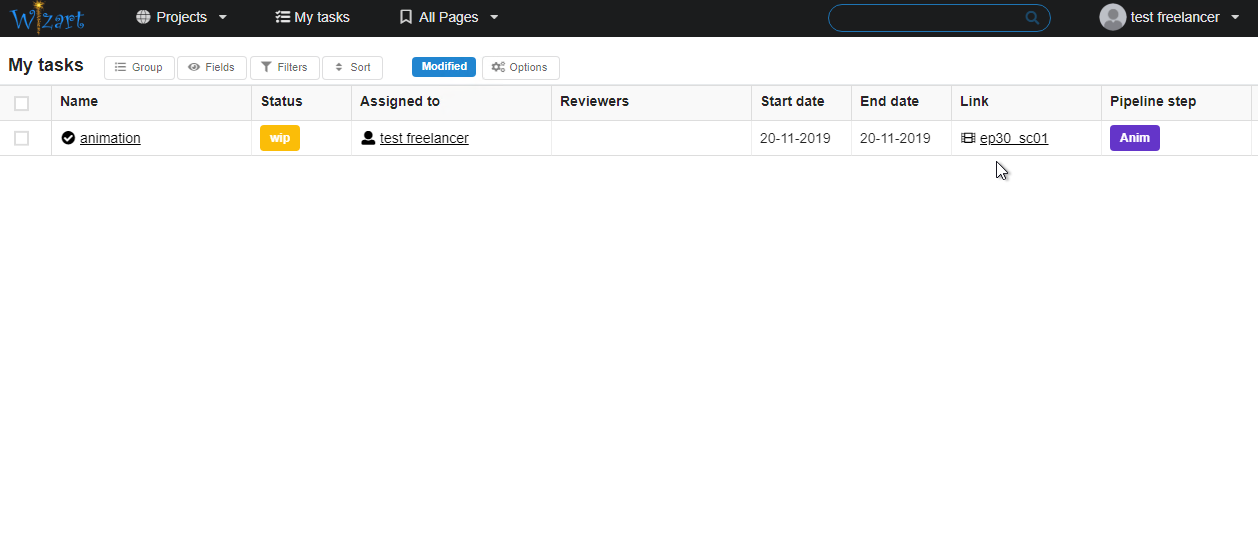Screen dimensions: 1258x559
Task: Check the animation task row checkbox
Action: click(x=22, y=138)
